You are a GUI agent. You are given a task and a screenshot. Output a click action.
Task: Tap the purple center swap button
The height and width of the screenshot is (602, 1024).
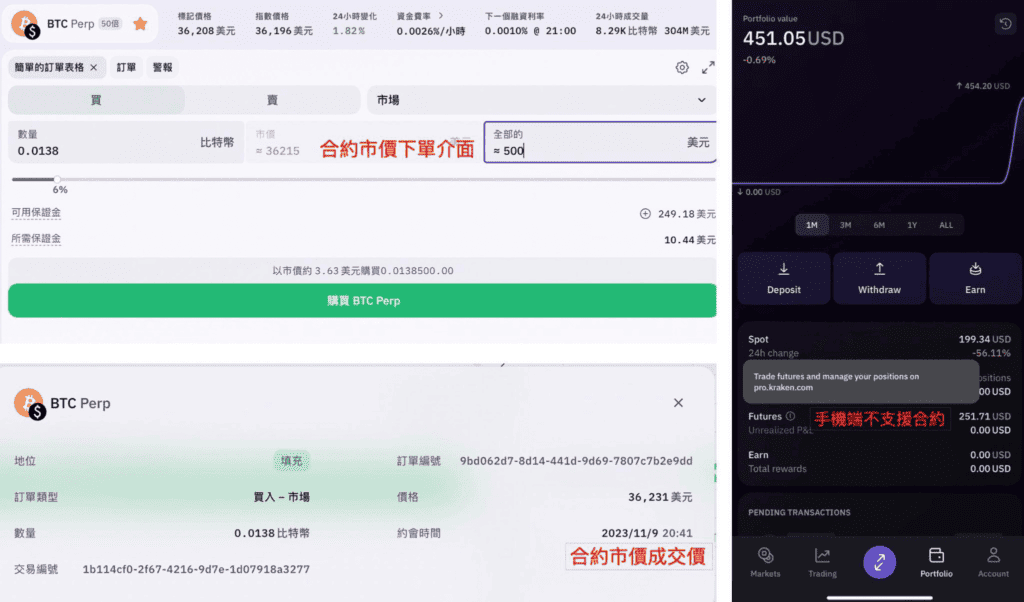point(879,562)
